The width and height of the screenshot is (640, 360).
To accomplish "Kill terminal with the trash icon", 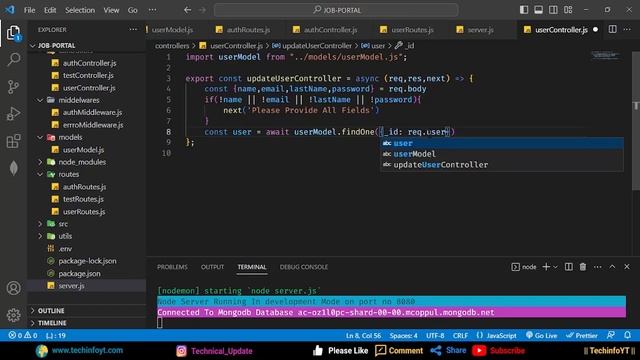I will tap(583, 267).
